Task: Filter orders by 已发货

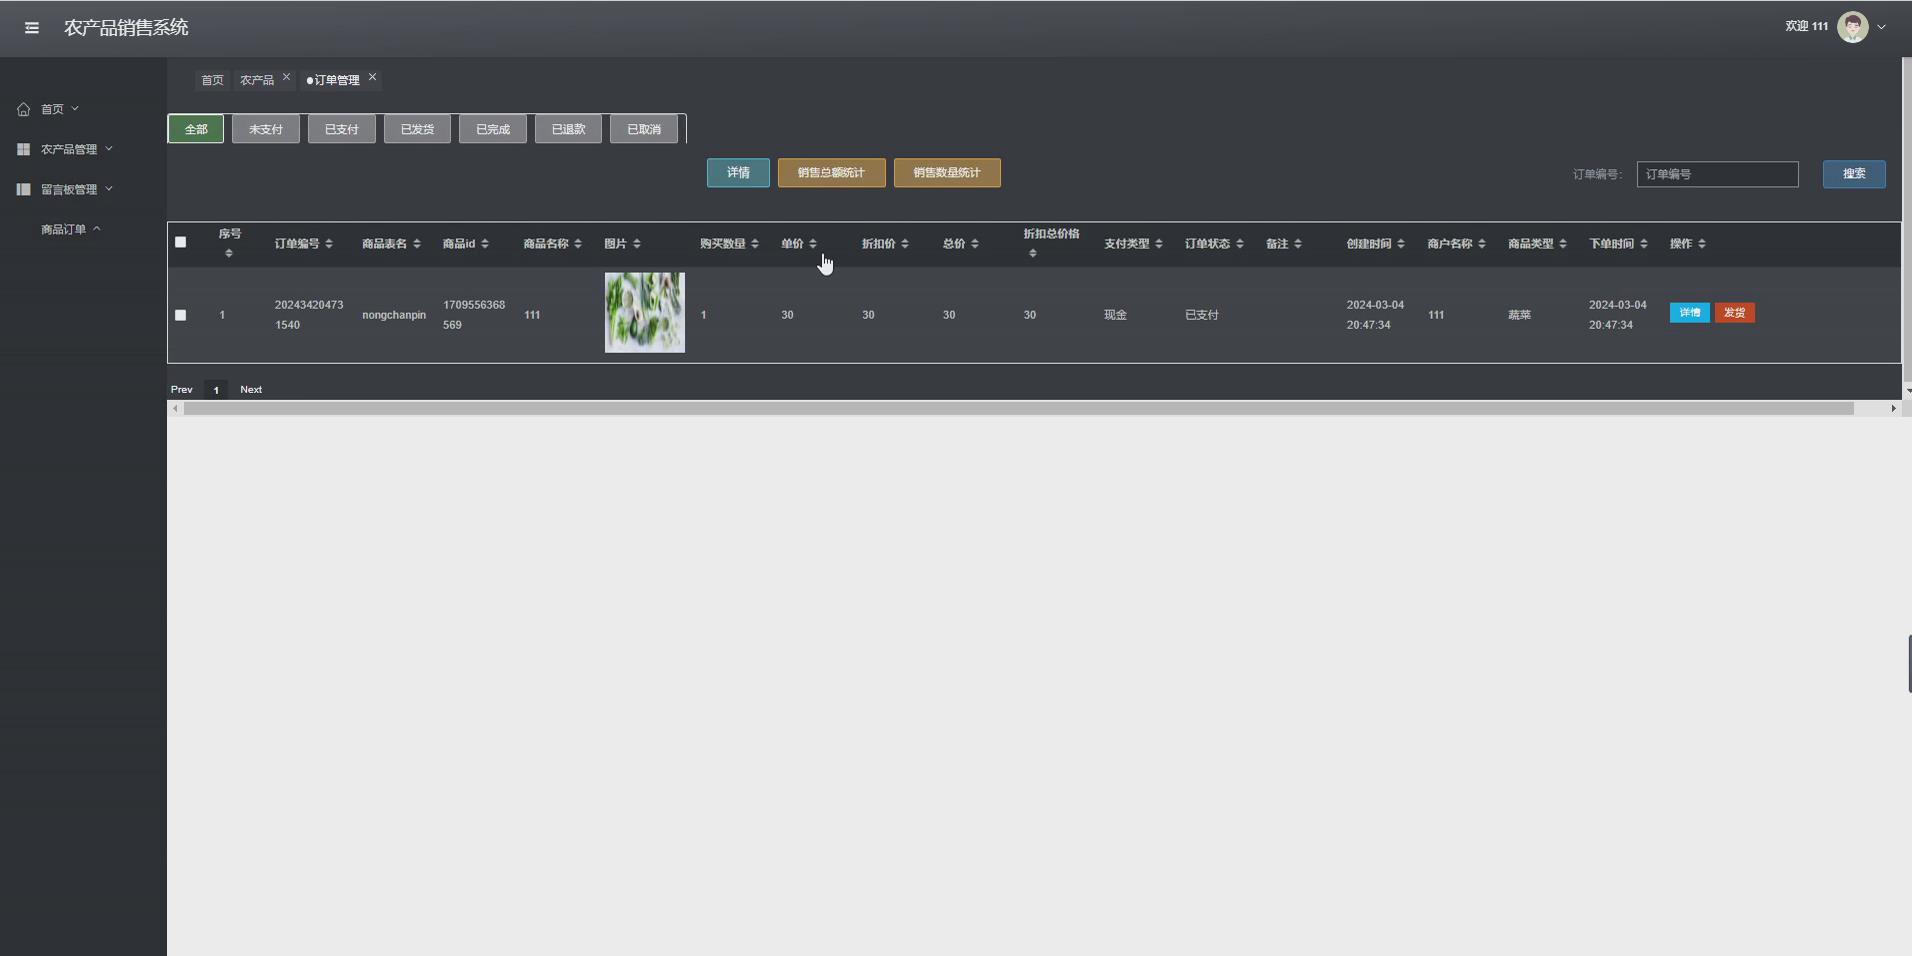Action: coord(417,129)
